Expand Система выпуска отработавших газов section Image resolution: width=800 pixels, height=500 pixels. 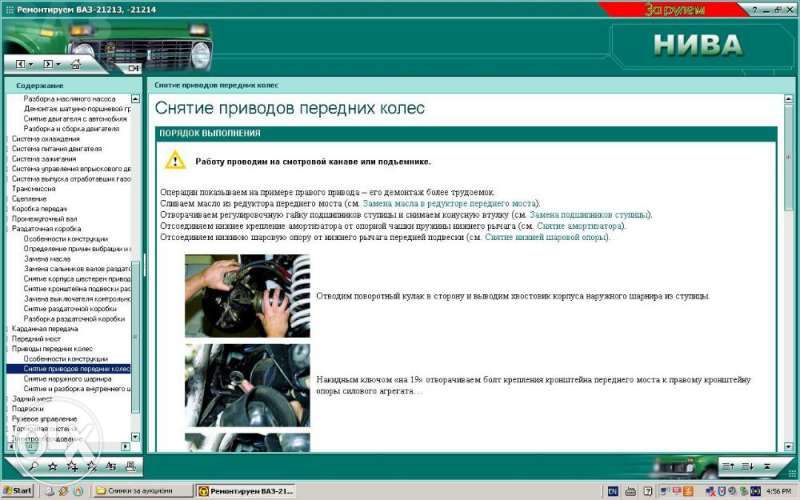click(71, 179)
